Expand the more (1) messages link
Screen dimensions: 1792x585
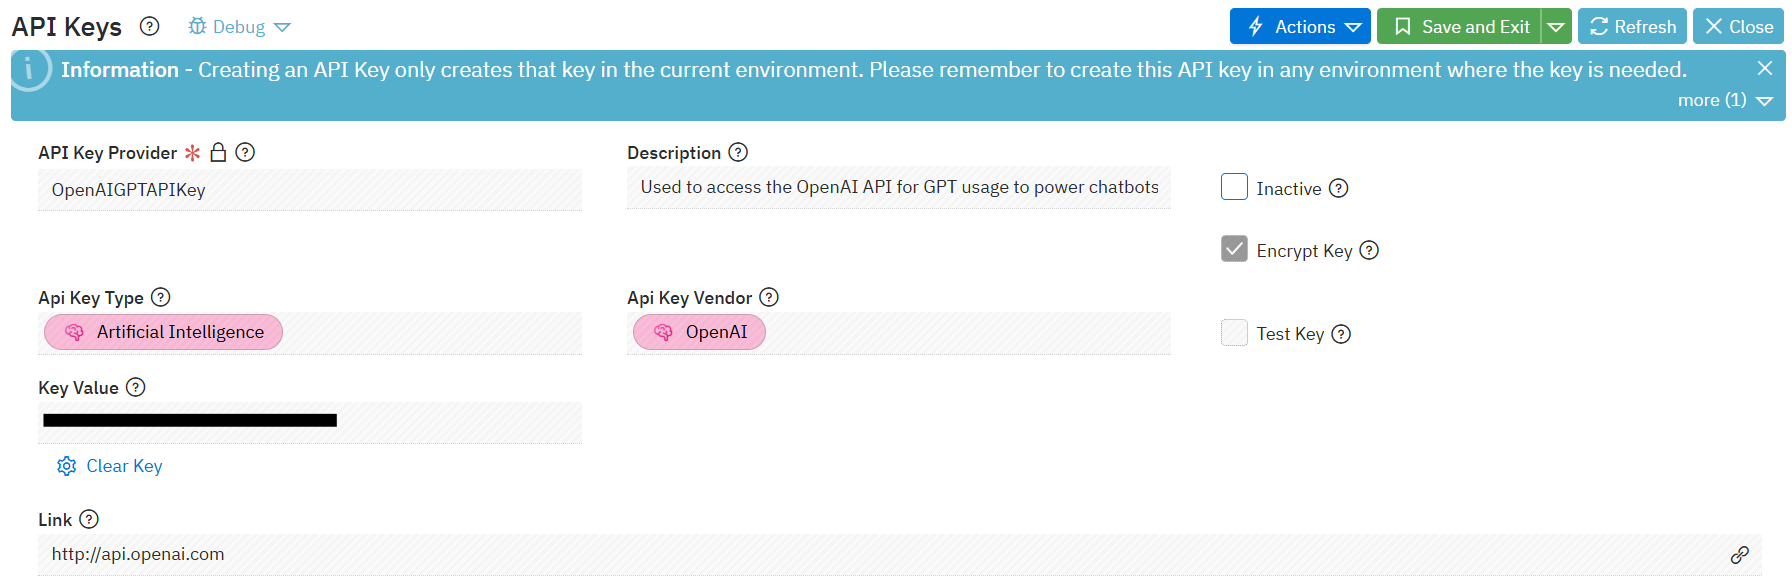pos(1724,100)
